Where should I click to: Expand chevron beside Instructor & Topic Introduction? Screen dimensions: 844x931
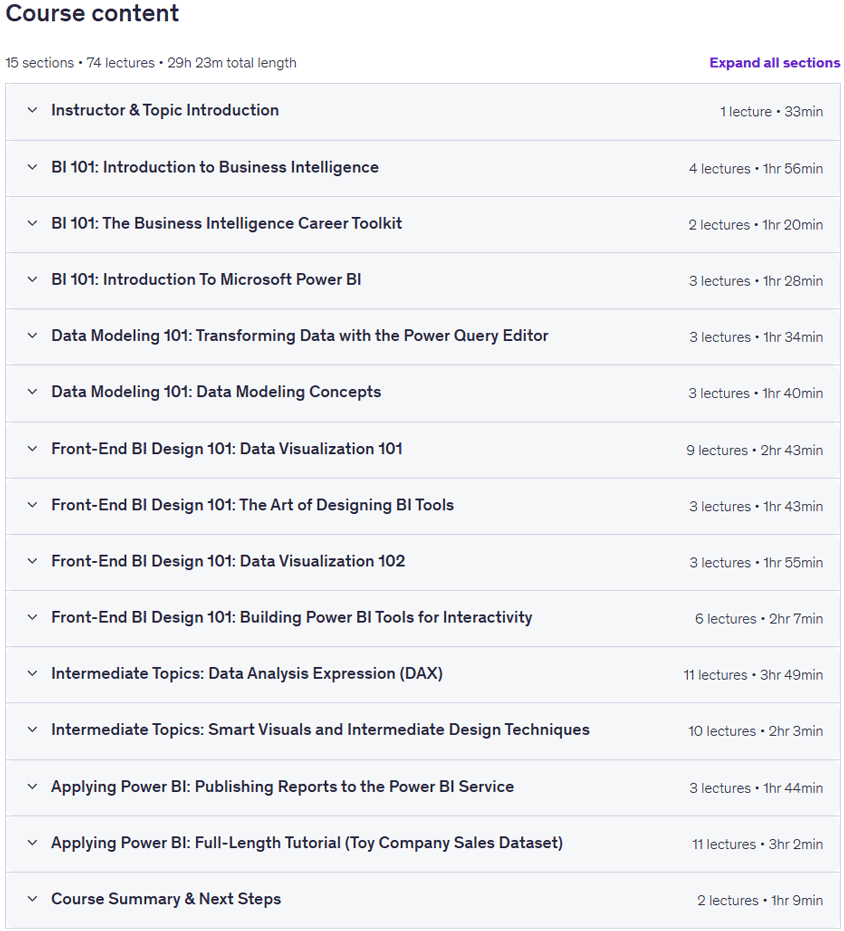(x=33, y=110)
